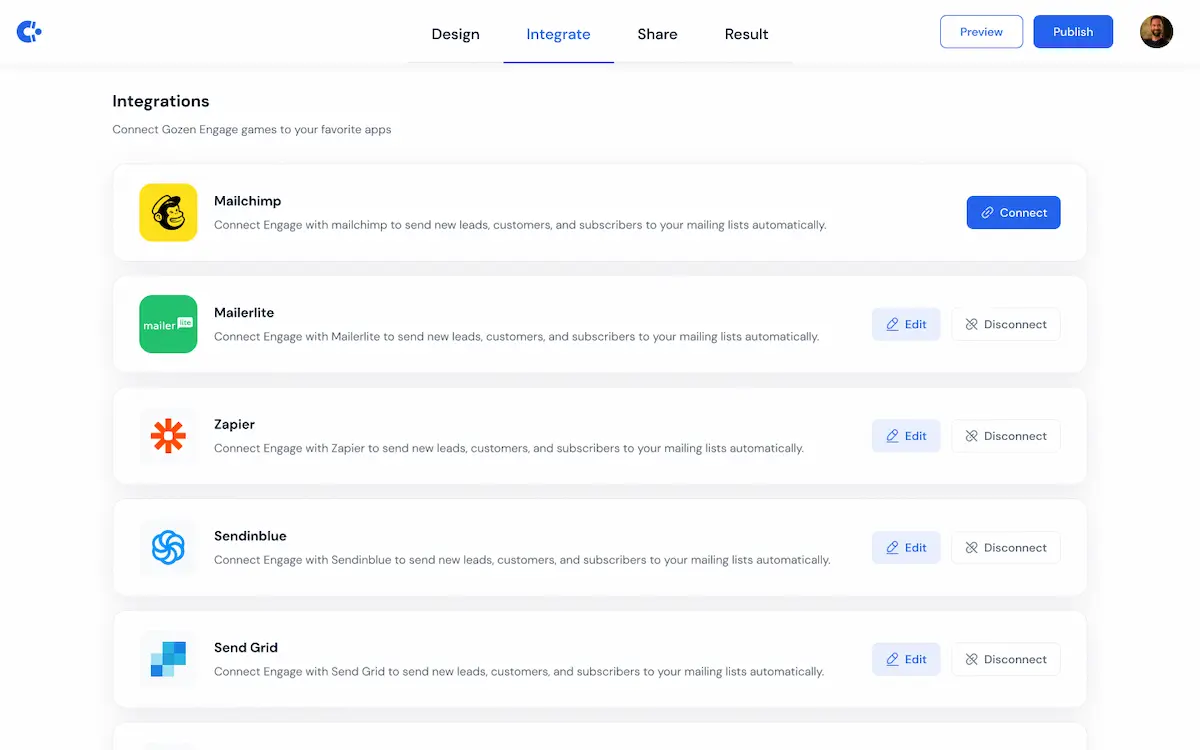This screenshot has width=1200, height=750.
Task: Click the Mailchimp integration icon
Action: [x=167, y=212]
